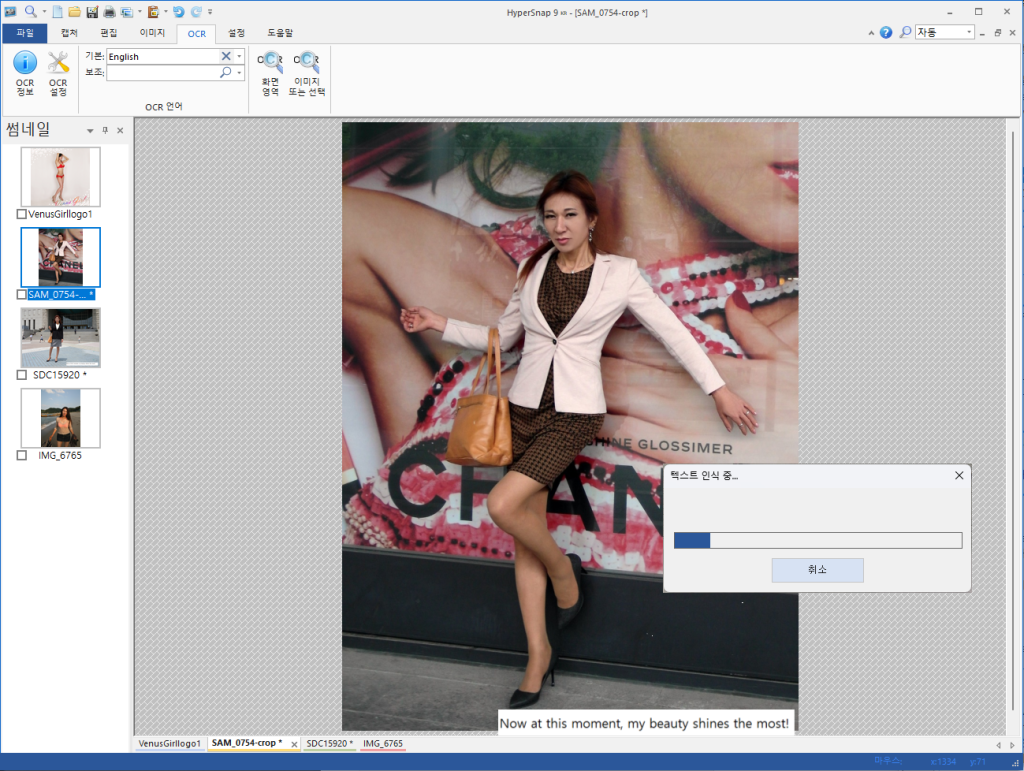Screen dimensions: 1024x771
Task: Open the 썸네일 panel options dropdown
Action: tap(90, 131)
